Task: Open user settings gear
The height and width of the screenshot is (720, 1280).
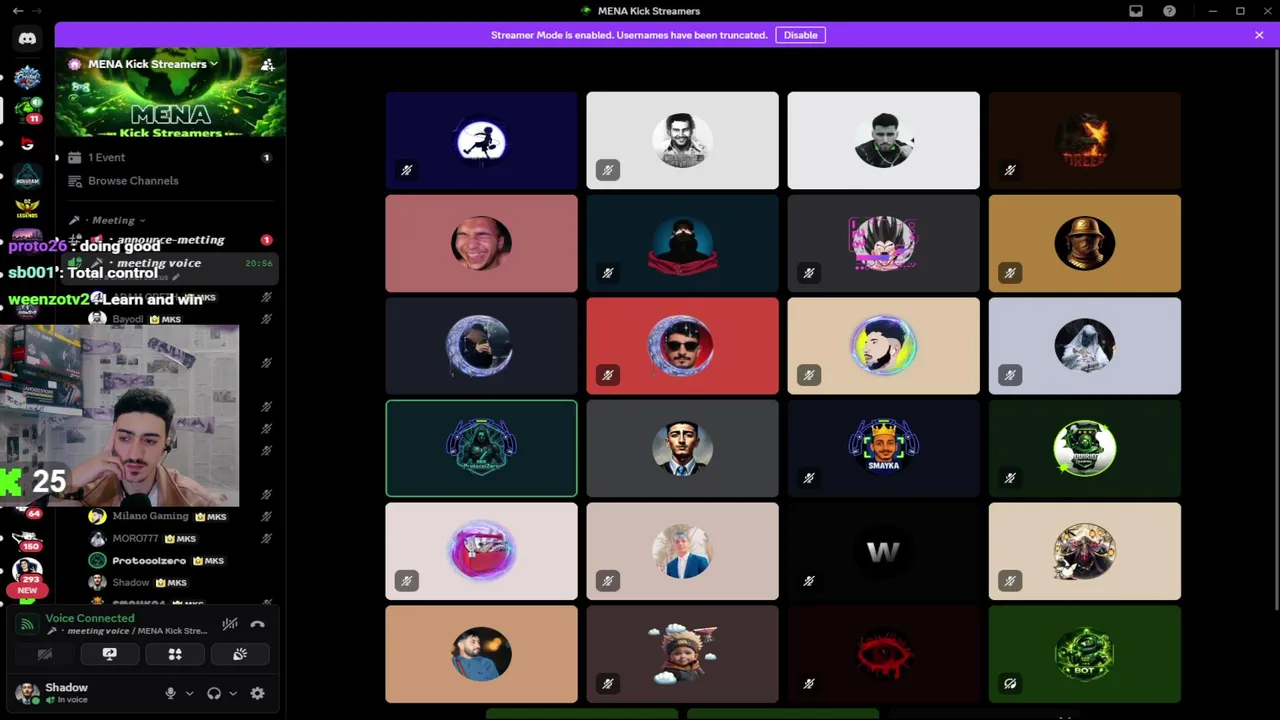Action: 257,693
